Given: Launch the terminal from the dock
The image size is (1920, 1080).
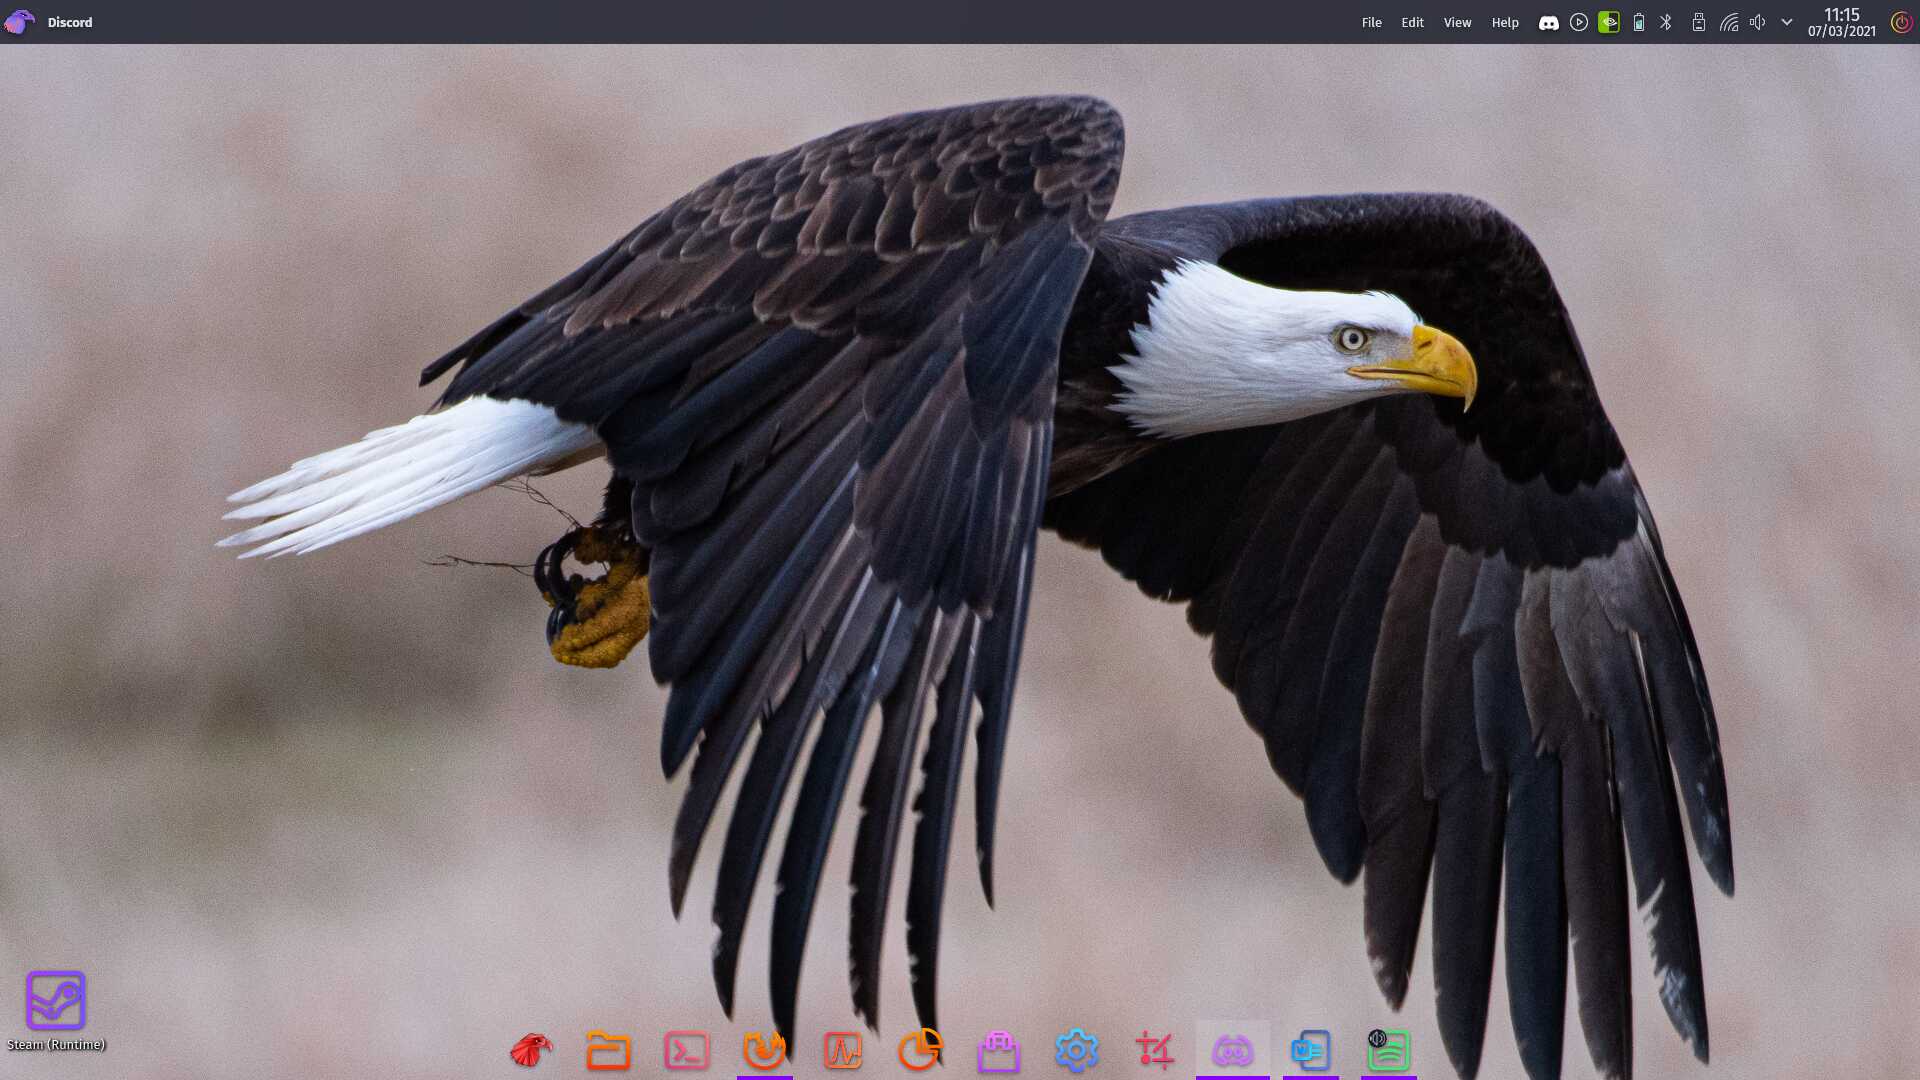Looking at the screenshot, I should (x=686, y=1051).
